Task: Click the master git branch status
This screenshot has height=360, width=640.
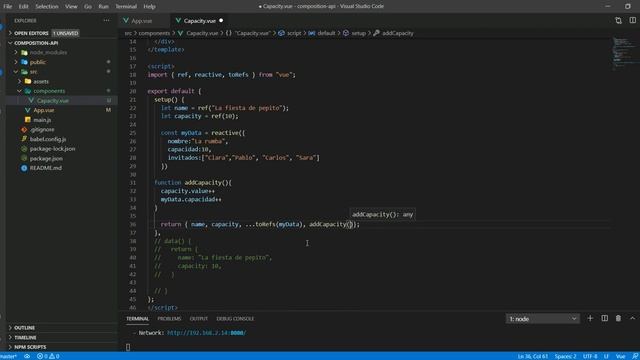Action: (9, 356)
